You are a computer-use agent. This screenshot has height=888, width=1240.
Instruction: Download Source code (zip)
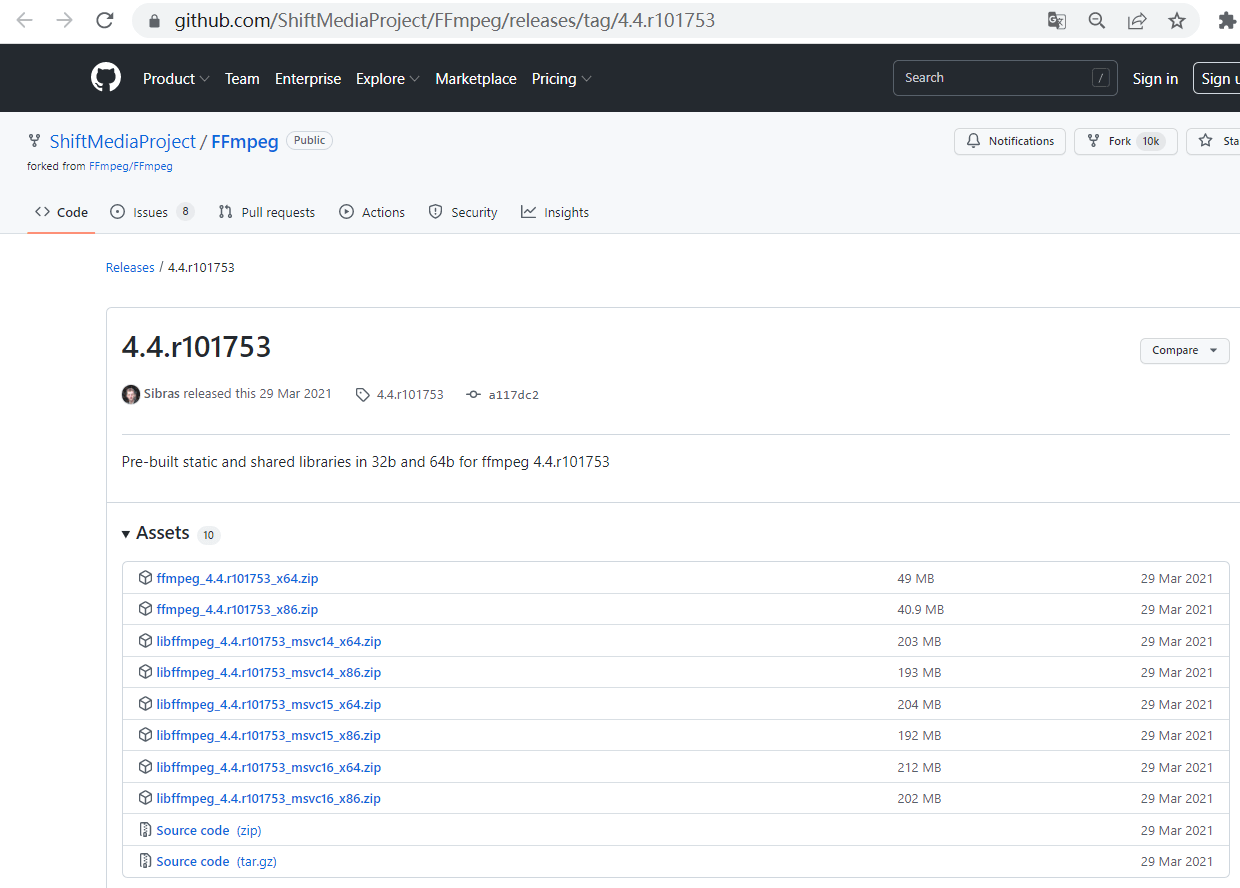pos(209,830)
